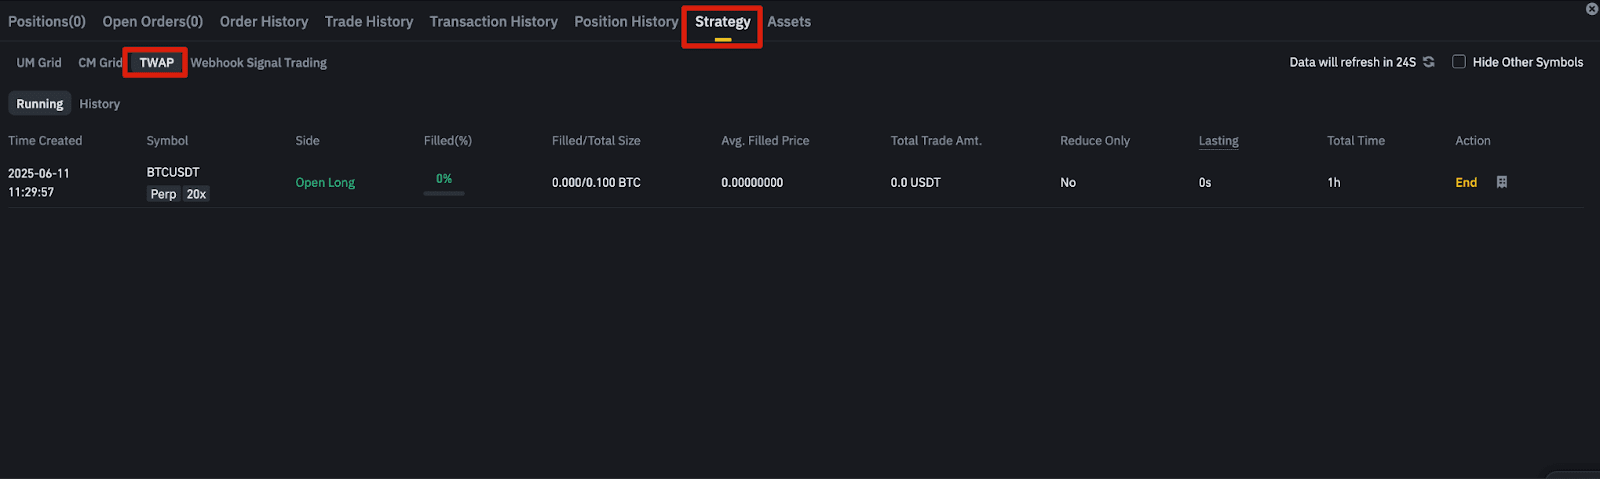This screenshot has height=479, width=1600.
Task: Show the strategy History list
Action: click(x=100, y=104)
